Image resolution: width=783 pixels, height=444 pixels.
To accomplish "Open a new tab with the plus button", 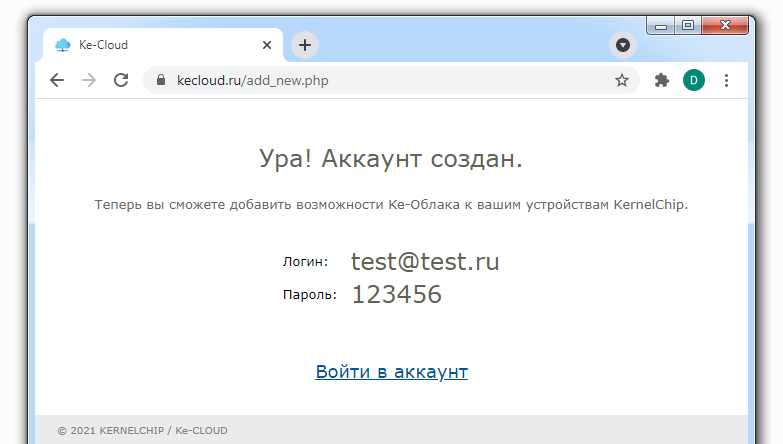I will [x=305, y=45].
